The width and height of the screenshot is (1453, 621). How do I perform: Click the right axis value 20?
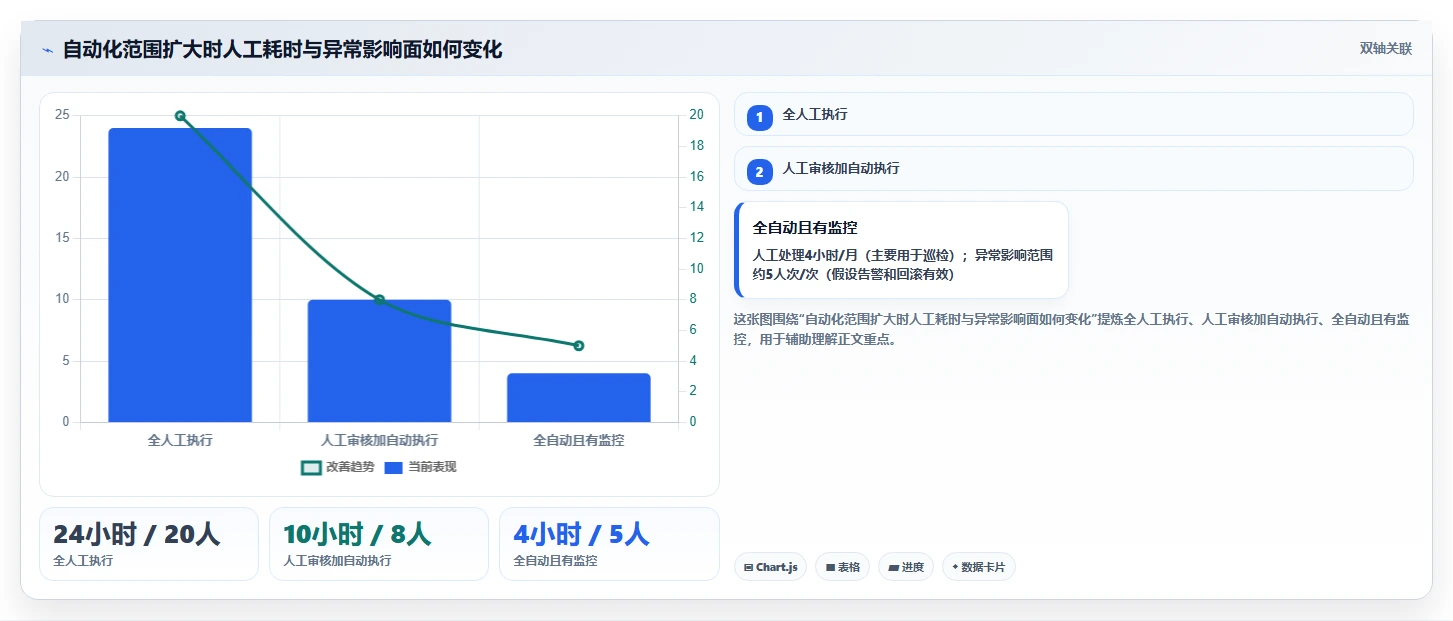697,115
